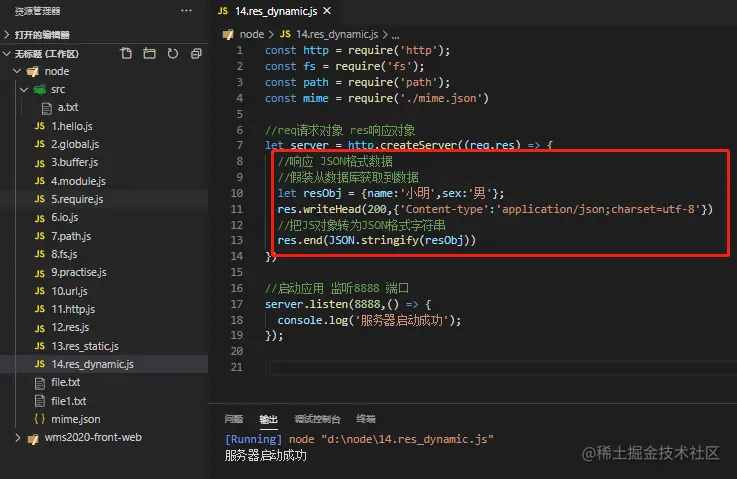
Task: Open 4.module.js file
Action: click(78, 181)
